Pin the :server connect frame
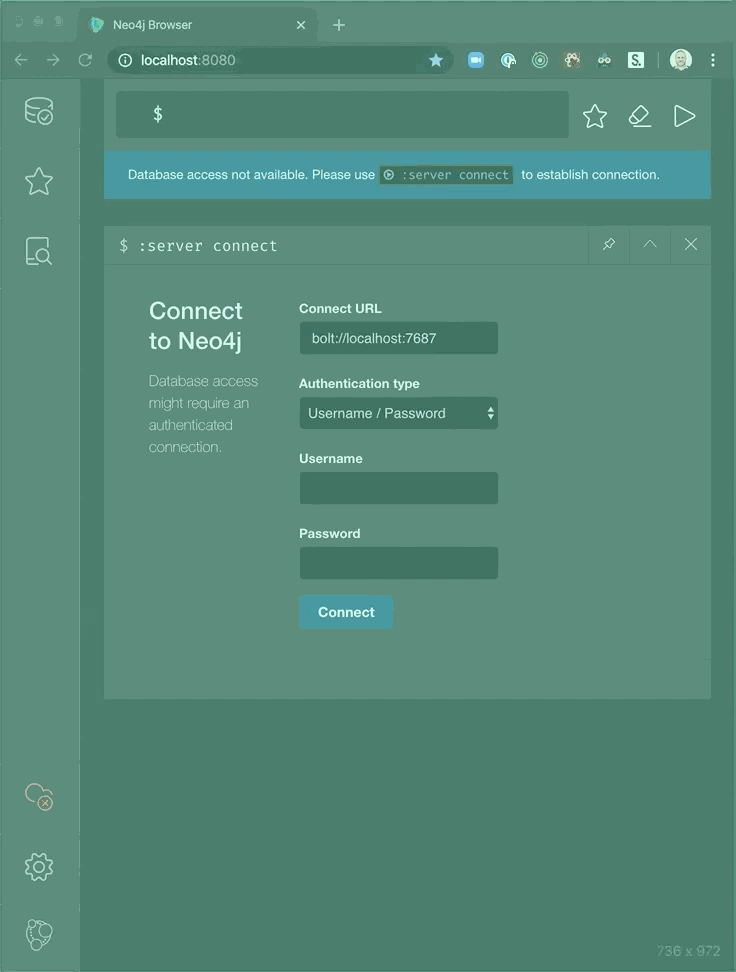The image size is (736, 972). 609,244
